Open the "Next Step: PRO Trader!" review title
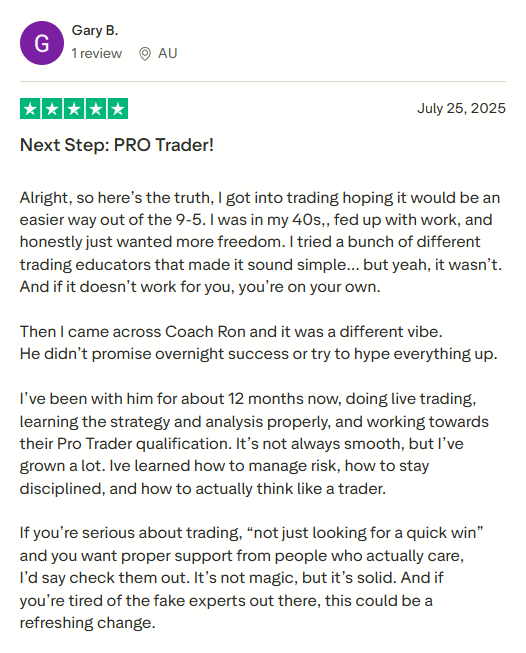The image size is (526, 653). point(117,145)
